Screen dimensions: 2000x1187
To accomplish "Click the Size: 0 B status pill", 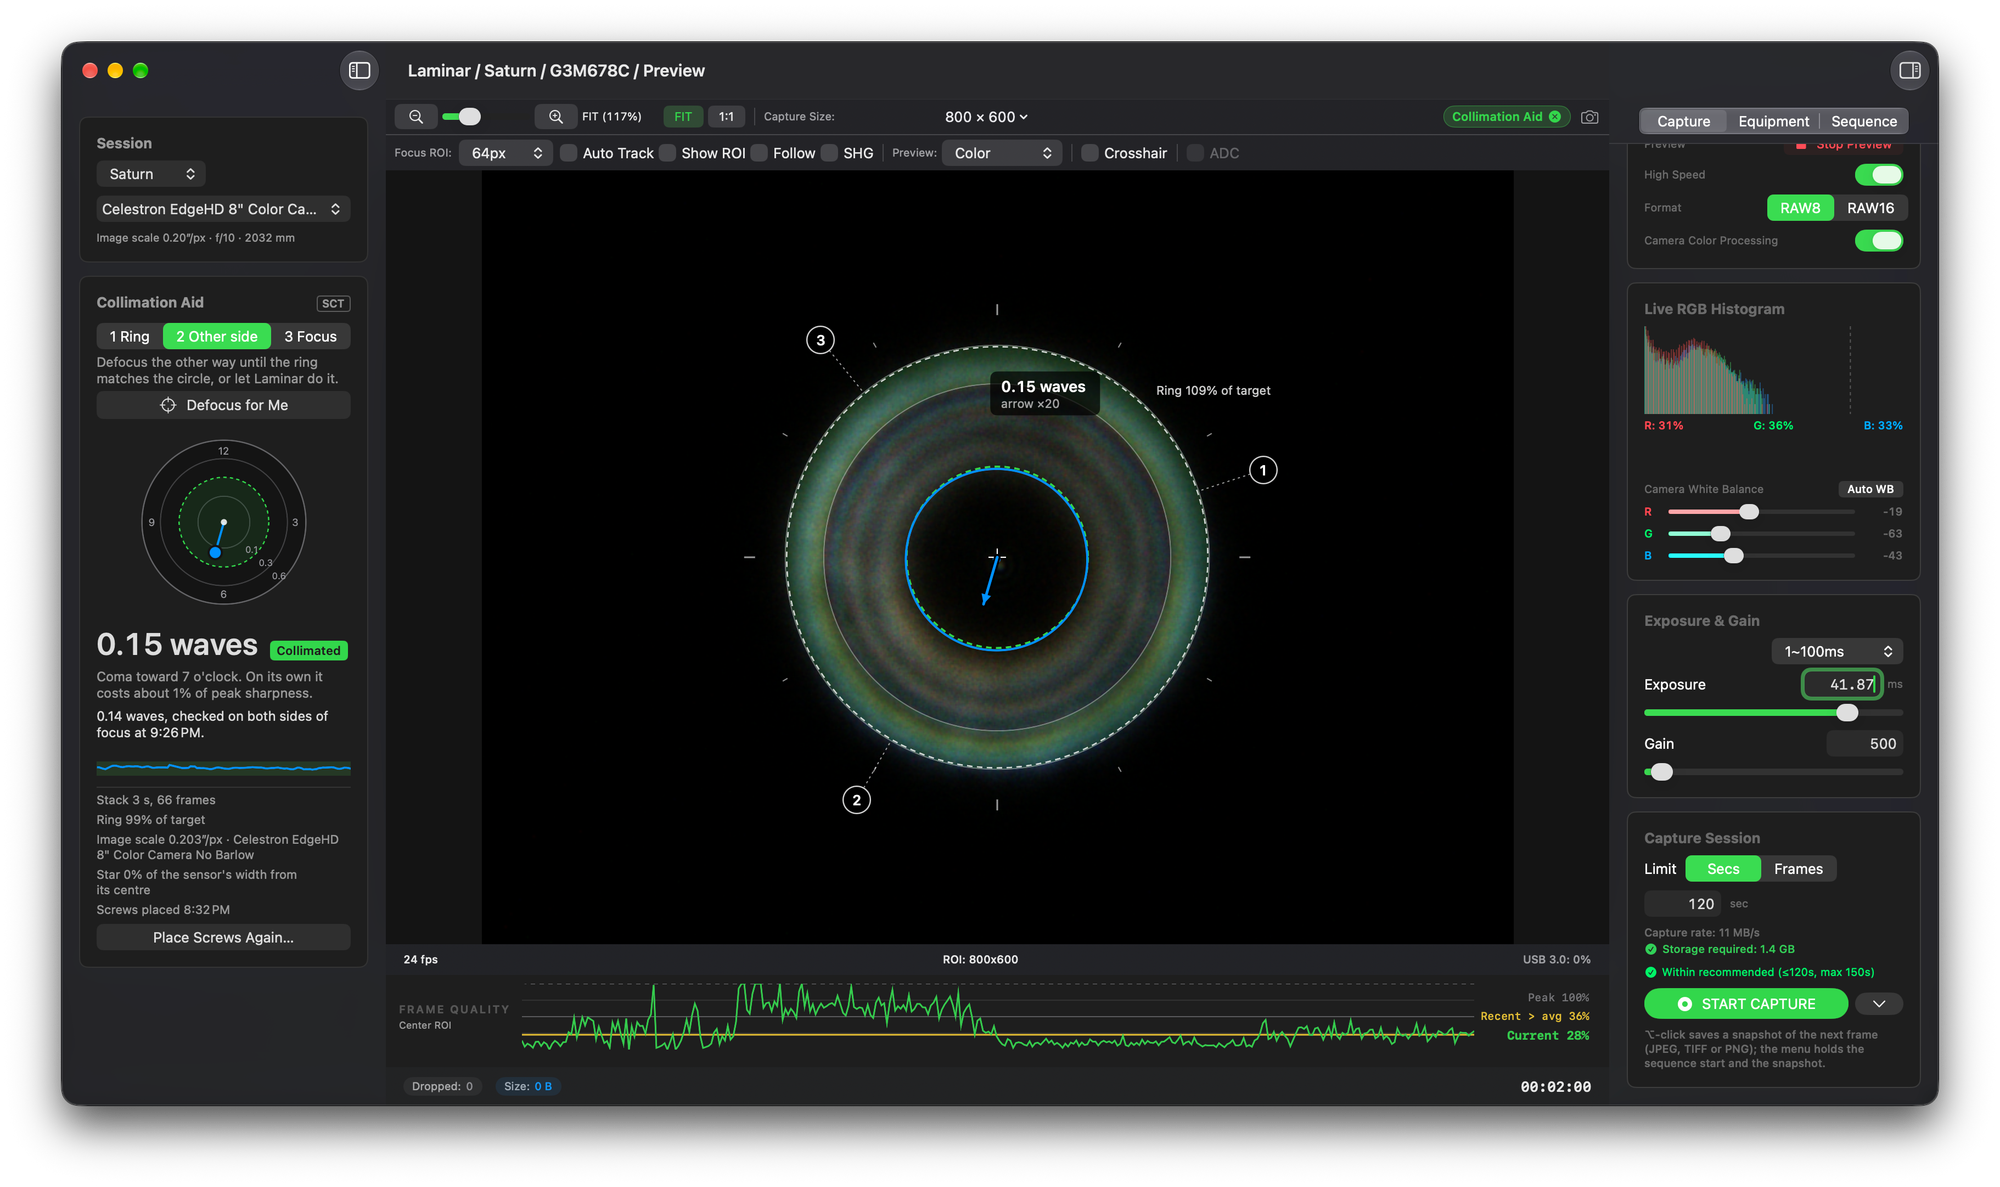I will [528, 1087].
